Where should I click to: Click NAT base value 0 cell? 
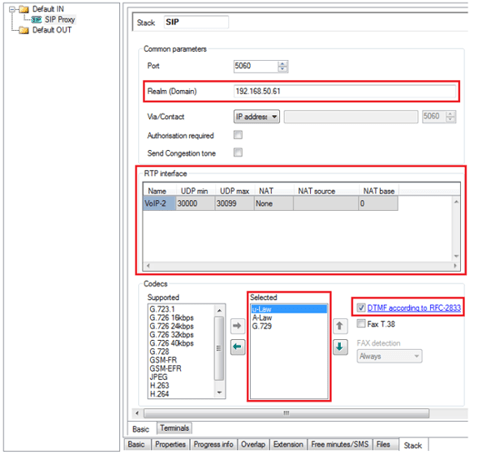378,203
